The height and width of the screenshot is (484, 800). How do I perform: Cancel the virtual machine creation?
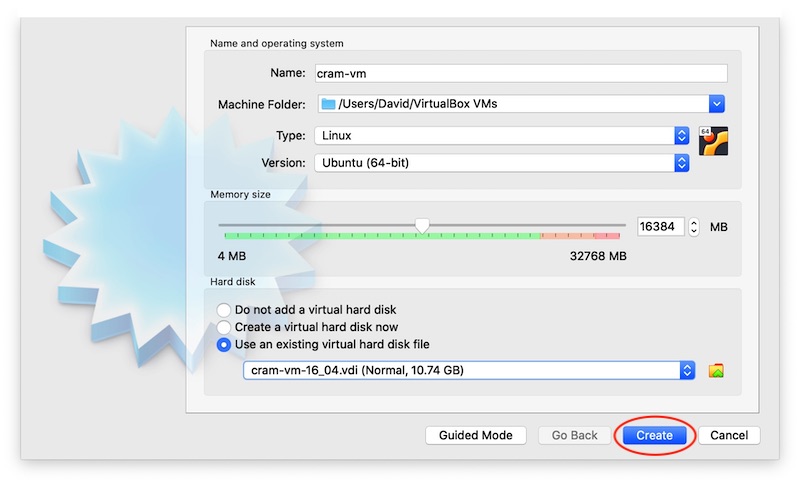(x=729, y=435)
